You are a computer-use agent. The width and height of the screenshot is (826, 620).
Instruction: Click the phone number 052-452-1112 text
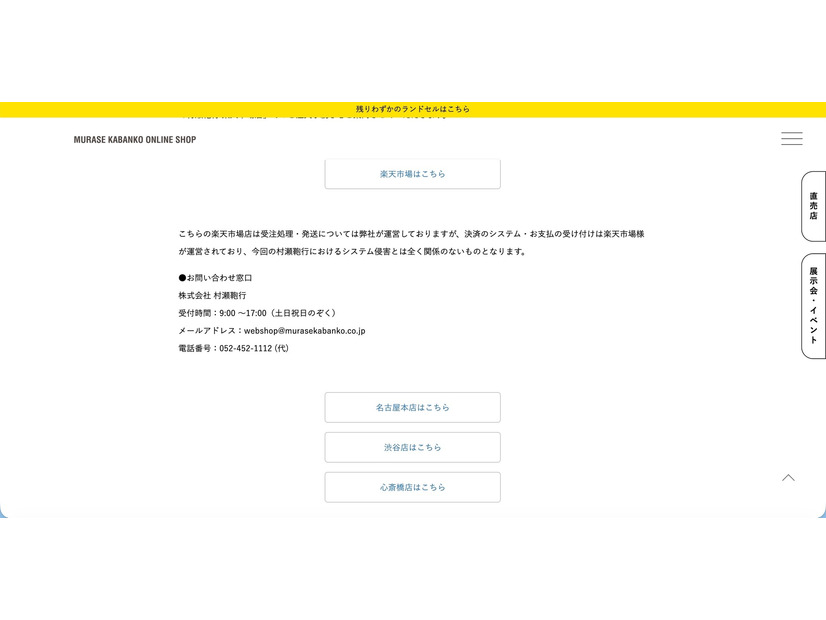245,348
